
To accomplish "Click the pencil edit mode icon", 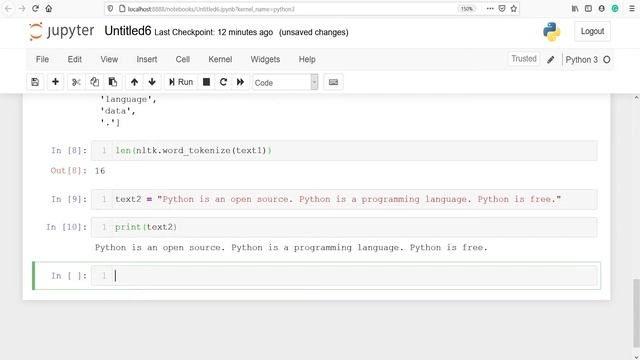I will (551, 60).
